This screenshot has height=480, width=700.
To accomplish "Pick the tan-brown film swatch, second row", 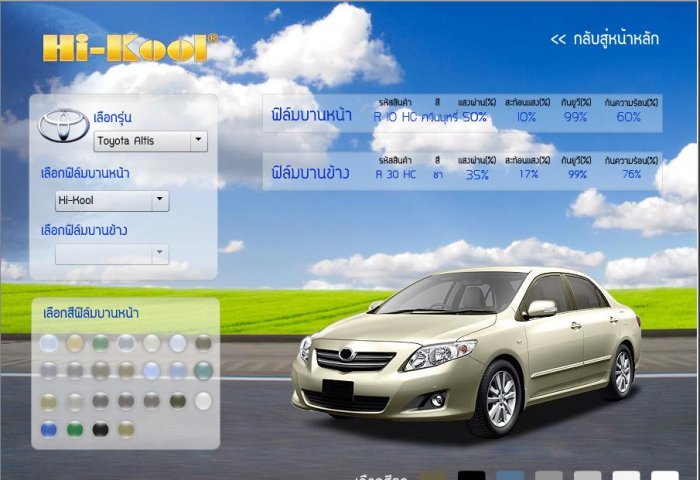I will 126,371.
